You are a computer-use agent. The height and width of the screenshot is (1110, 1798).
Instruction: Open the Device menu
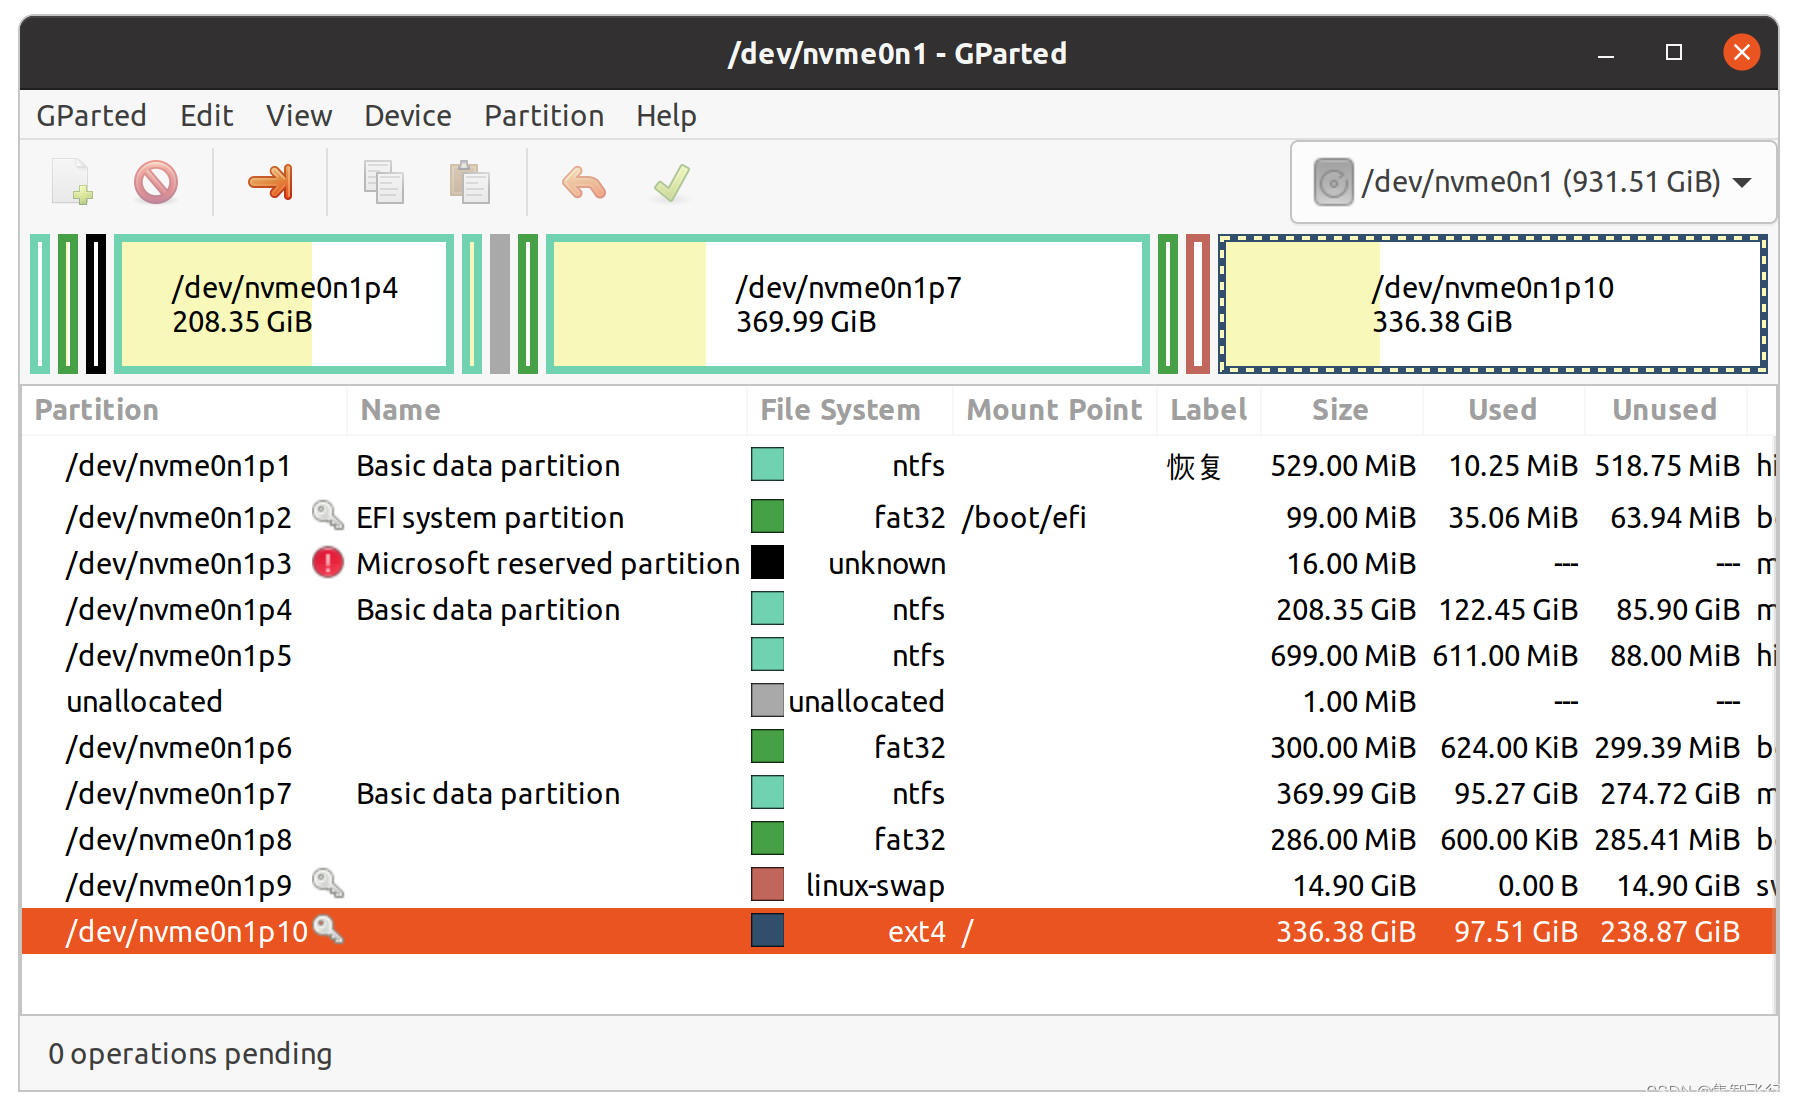click(407, 115)
